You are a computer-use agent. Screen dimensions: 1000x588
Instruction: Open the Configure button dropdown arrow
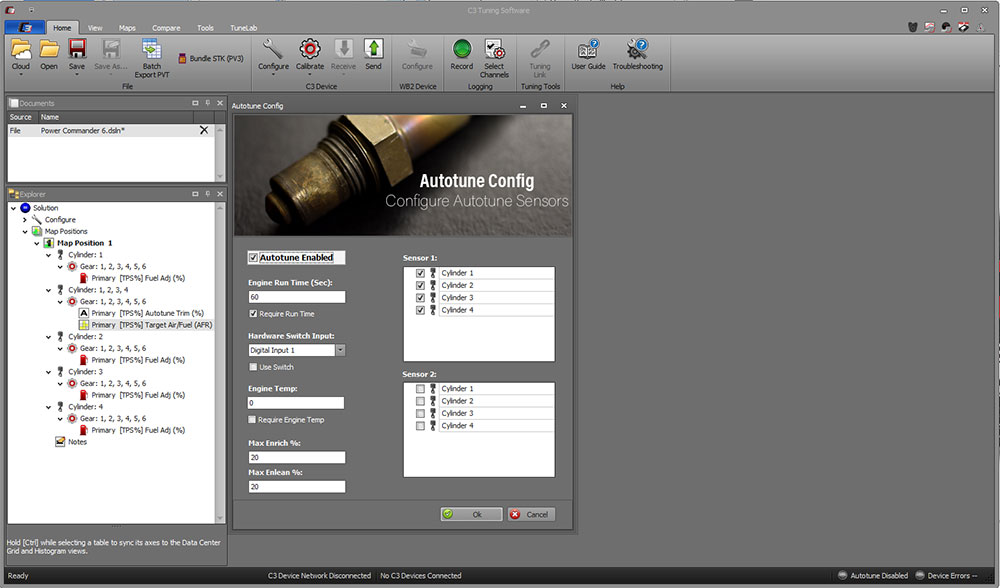(x=273, y=76)
